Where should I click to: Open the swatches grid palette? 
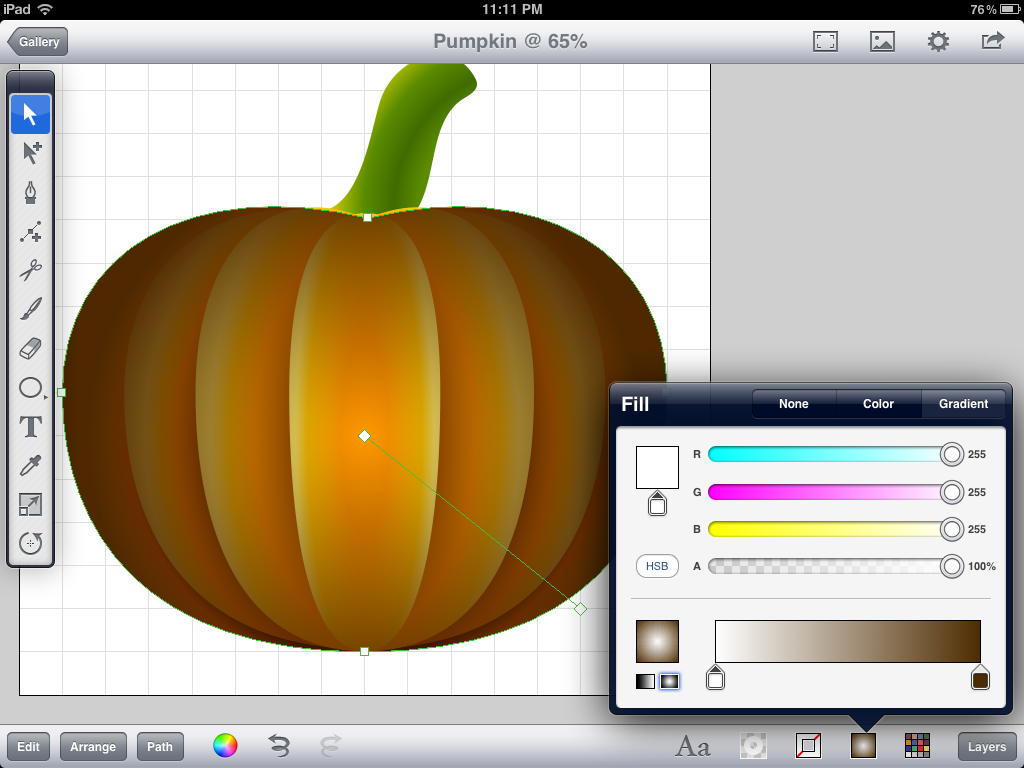click(x=918, y=746)
